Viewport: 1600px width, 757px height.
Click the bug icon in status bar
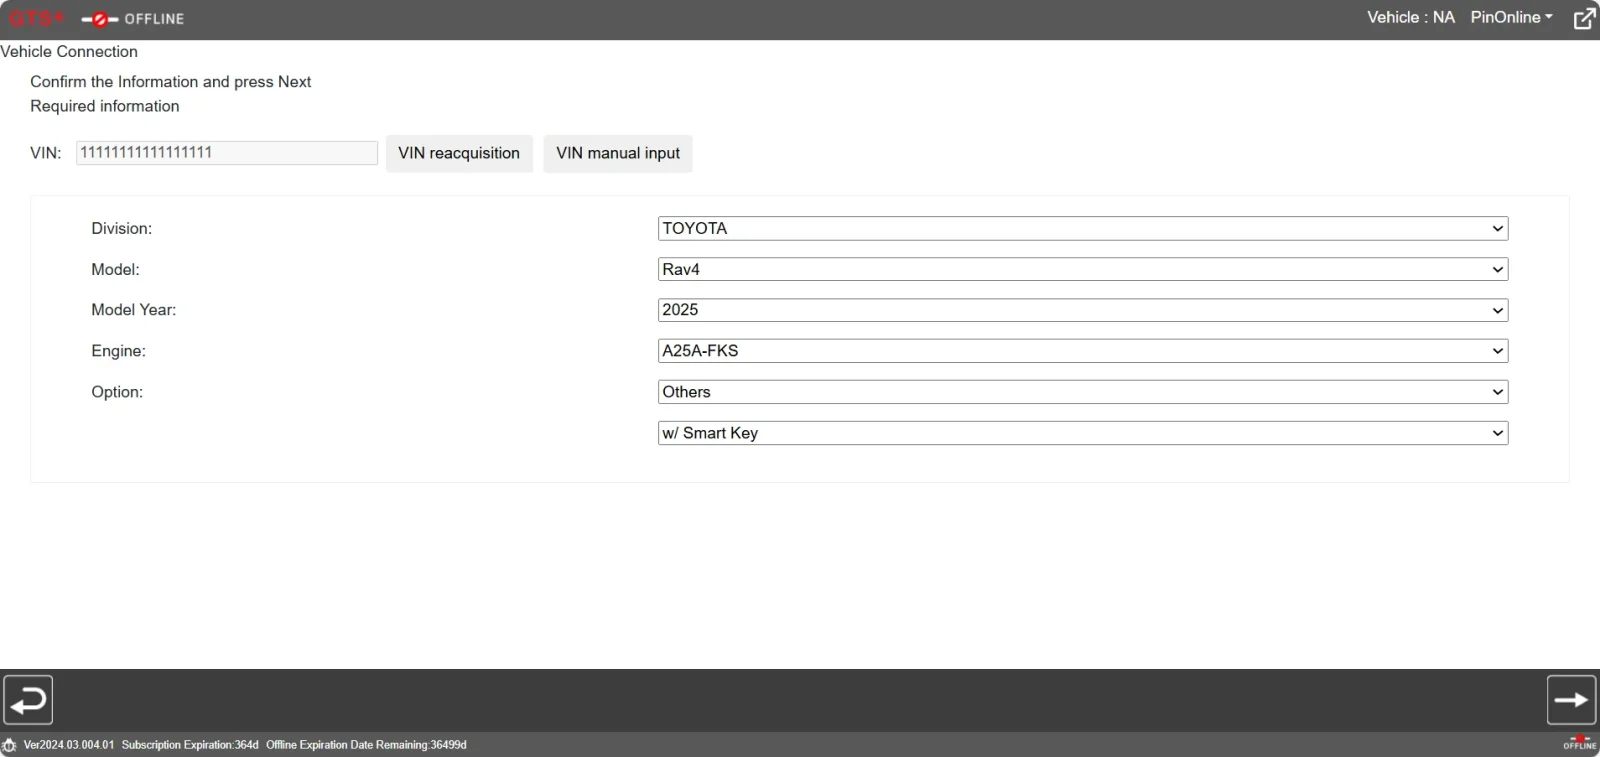pos(9,745)
